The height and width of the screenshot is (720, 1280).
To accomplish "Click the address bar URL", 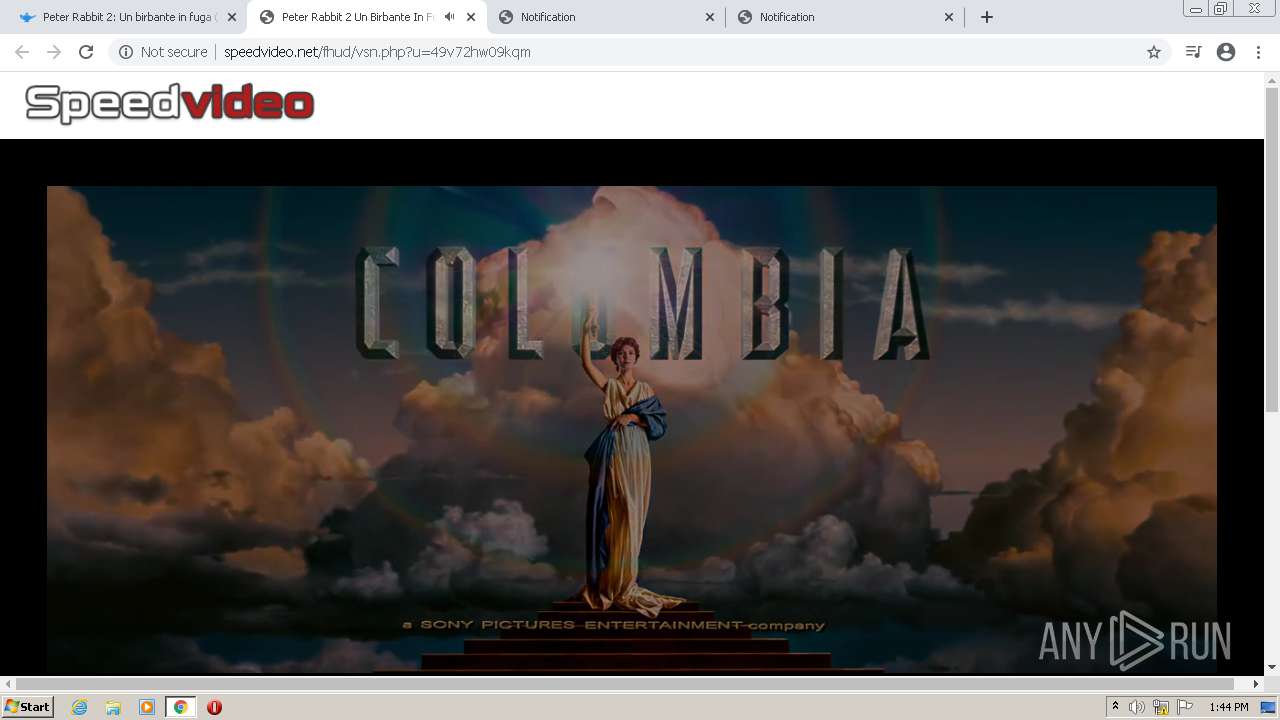I will [377, 52].
